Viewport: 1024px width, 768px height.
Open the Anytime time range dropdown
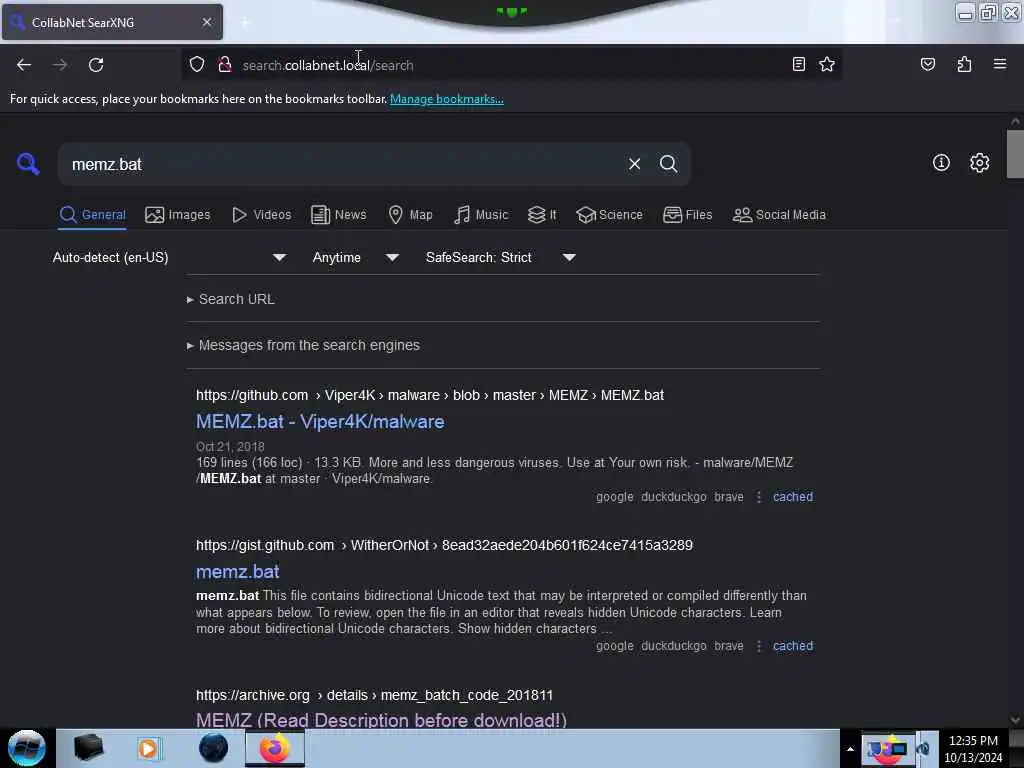[355, 257]
